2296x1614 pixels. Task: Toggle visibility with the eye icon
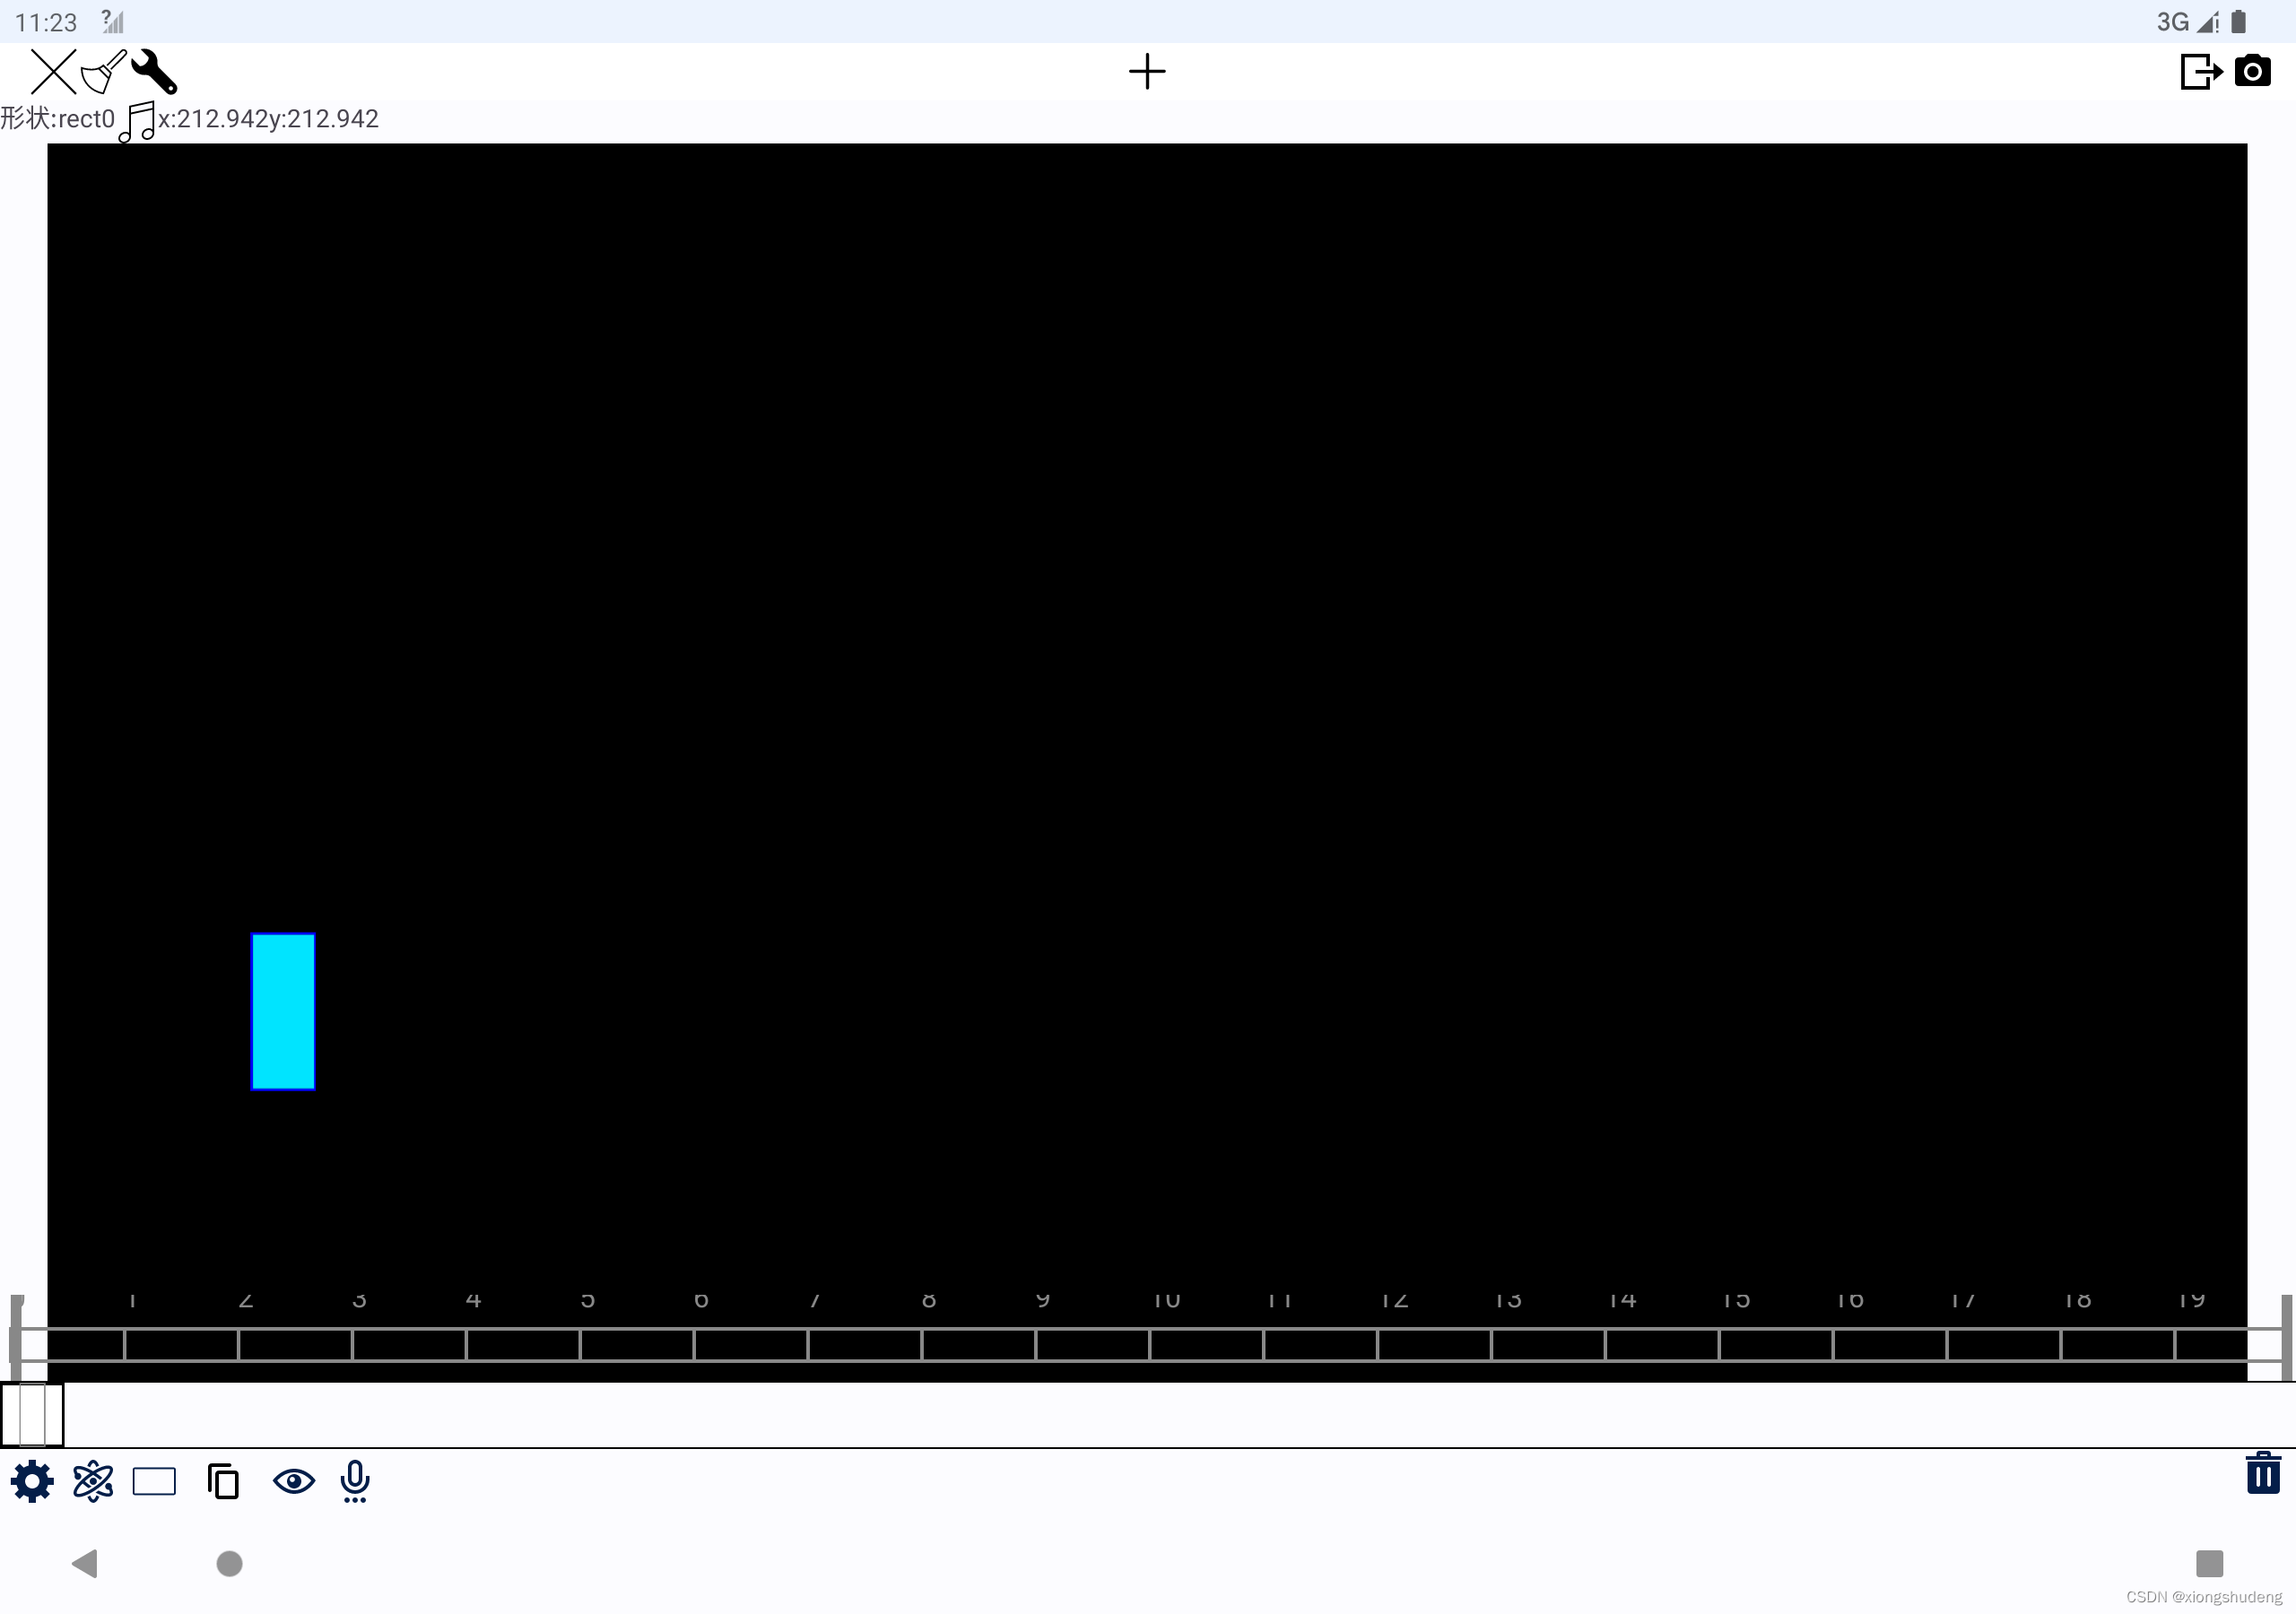293,1481
